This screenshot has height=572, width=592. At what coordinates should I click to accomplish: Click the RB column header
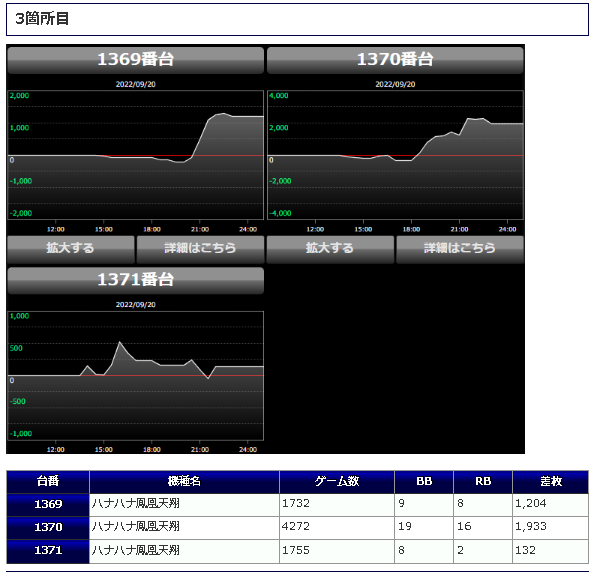click(483, 482)
